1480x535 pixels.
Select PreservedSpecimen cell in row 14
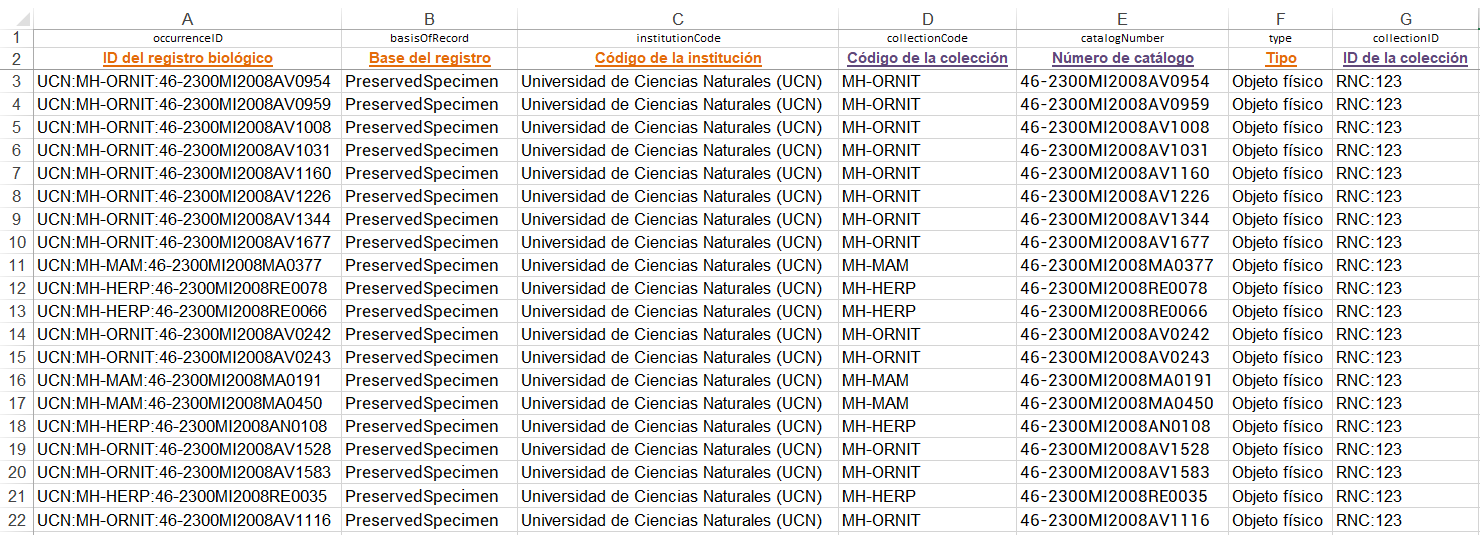pyautogui.click(x=429, y=334)
